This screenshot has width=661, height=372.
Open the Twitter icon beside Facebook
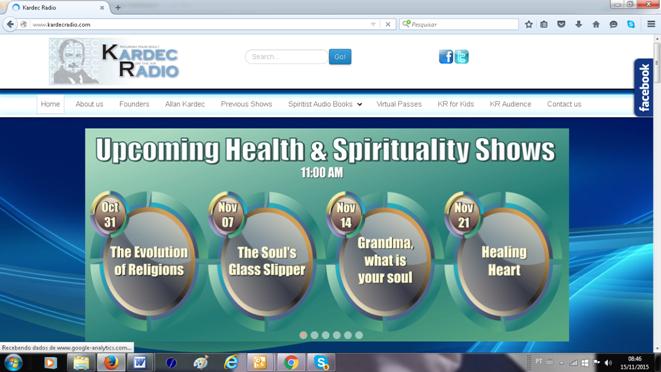coord(461,57)
